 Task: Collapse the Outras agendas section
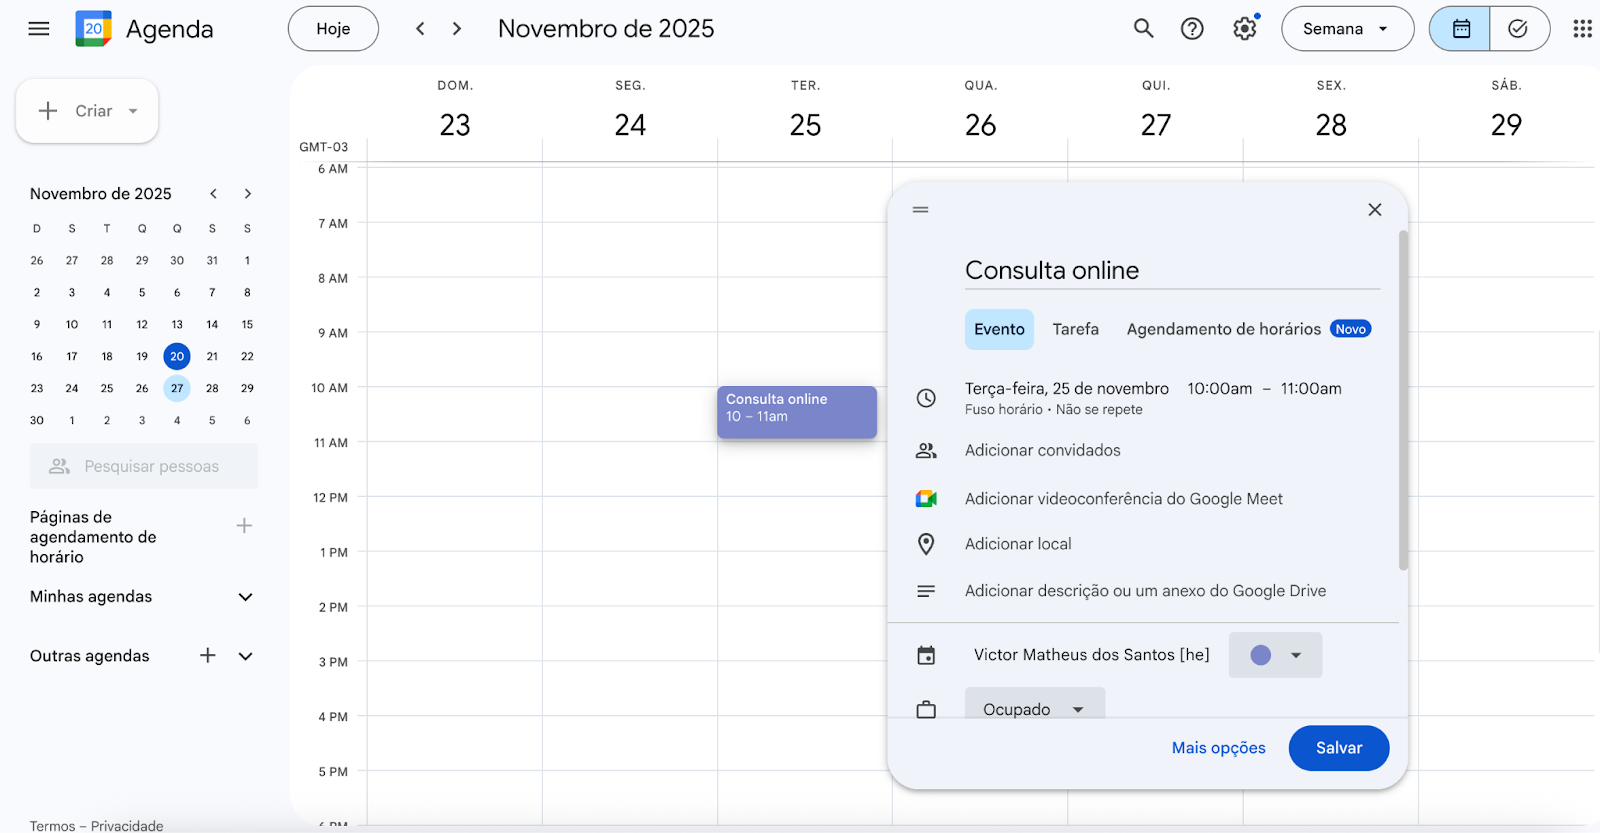(x=246, y=656)
